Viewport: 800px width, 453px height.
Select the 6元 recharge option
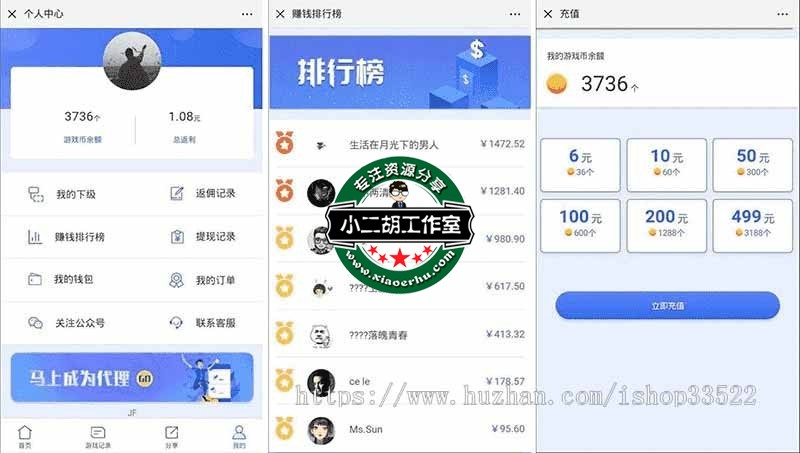click(580, 165)
